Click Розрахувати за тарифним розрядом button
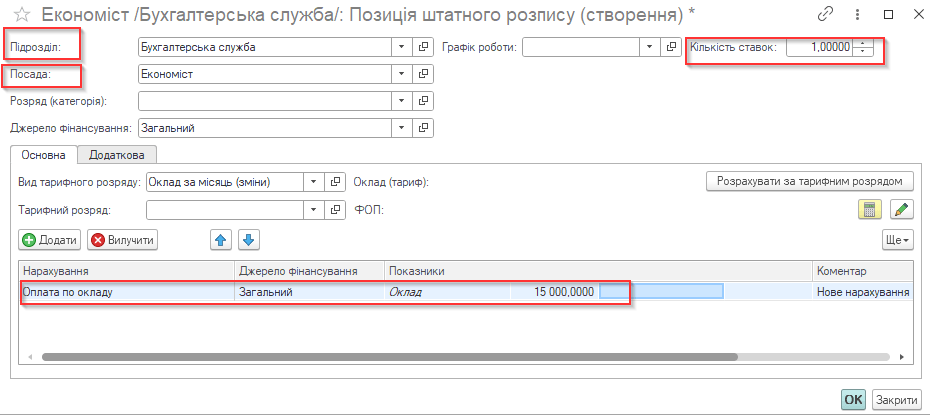The width and height of the screenshot is (930, 415). pos(810,181)
